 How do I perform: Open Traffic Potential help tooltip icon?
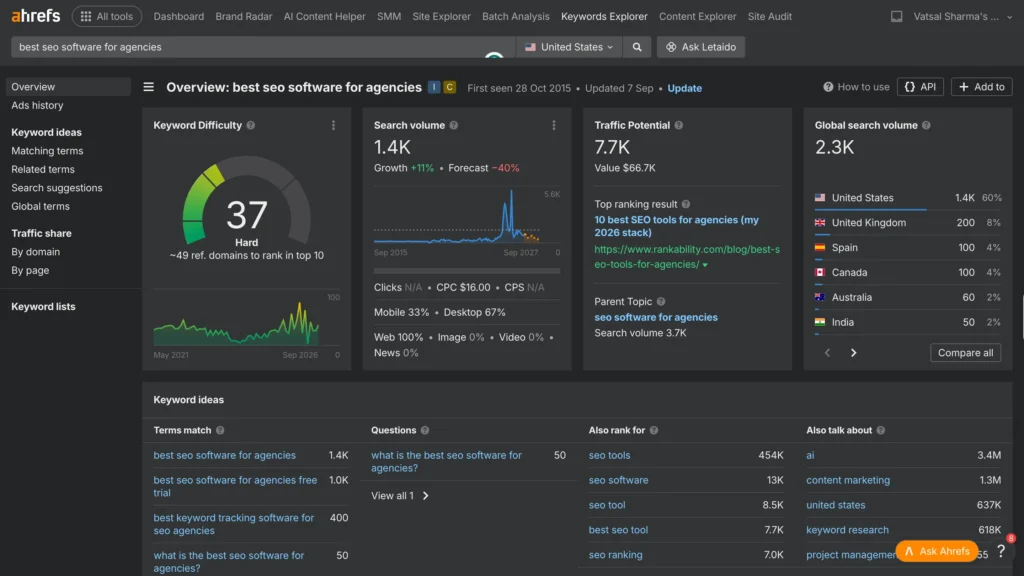[x=679, y=125]
